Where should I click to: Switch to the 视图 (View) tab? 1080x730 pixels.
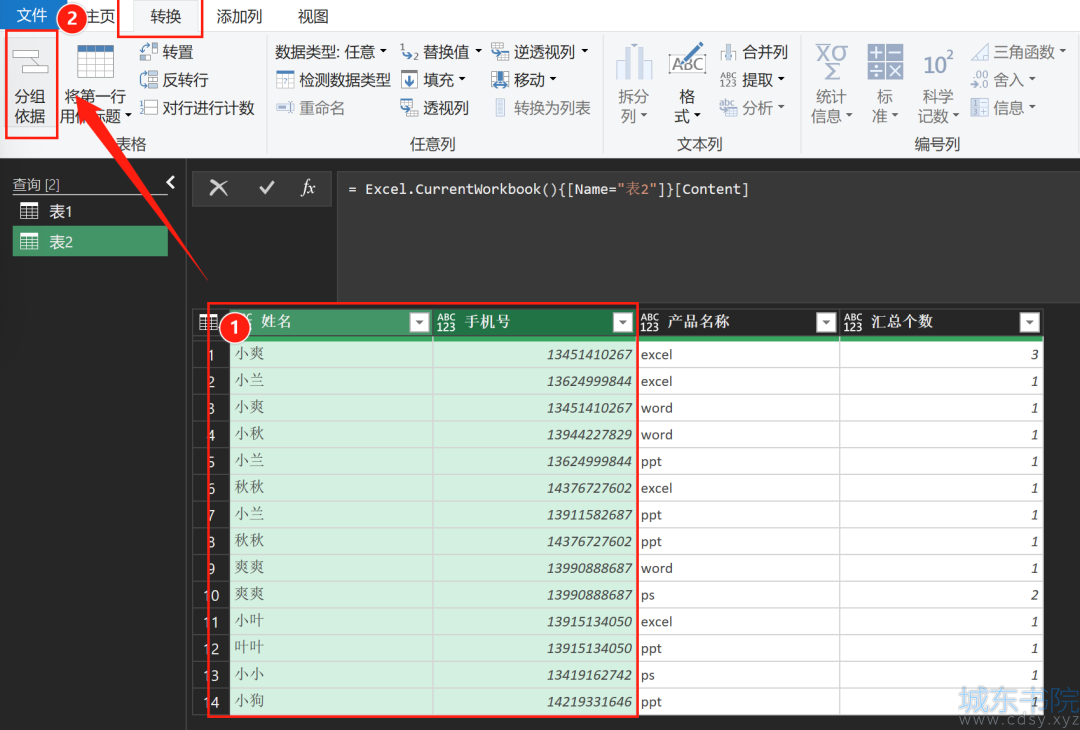[x=313, y=17]
